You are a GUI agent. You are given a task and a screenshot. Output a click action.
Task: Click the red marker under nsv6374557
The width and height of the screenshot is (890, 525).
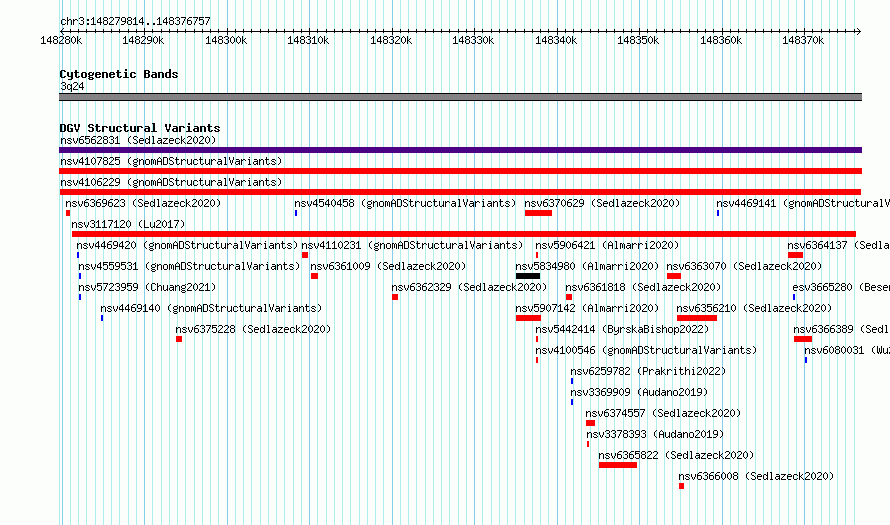590,423
